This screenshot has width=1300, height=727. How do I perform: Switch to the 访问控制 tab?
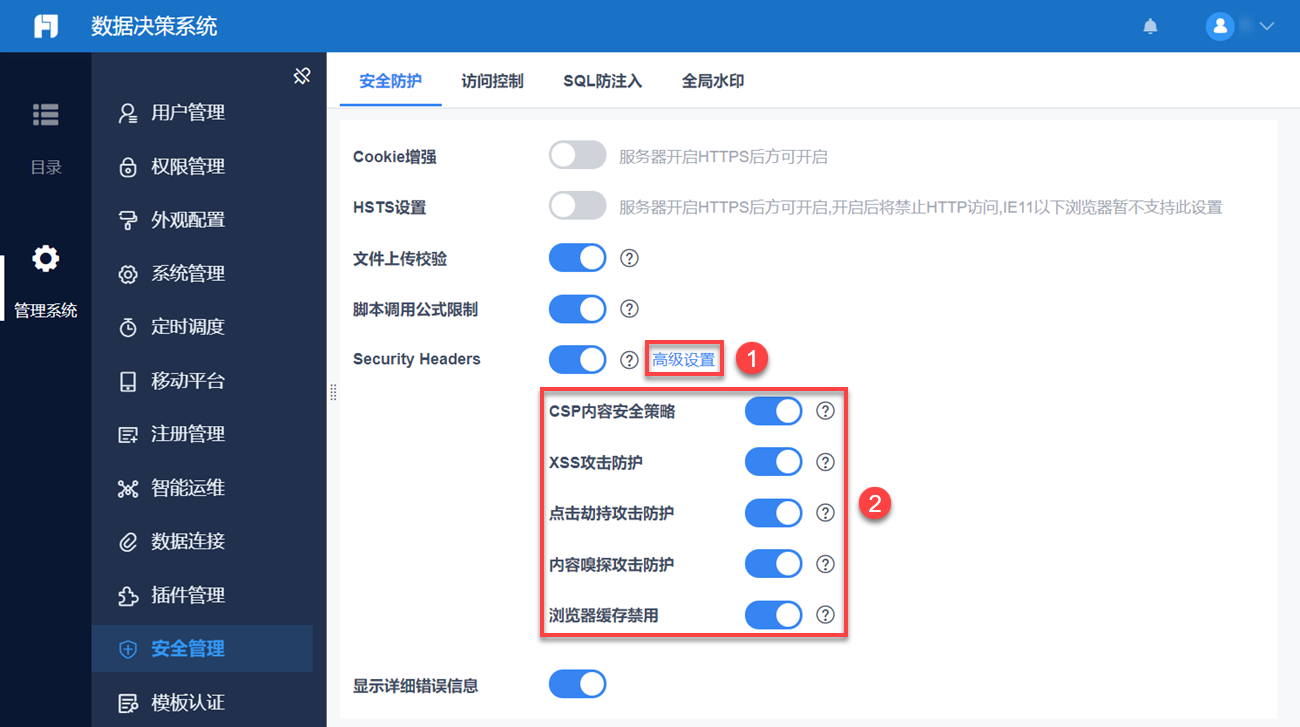(492, 81)
